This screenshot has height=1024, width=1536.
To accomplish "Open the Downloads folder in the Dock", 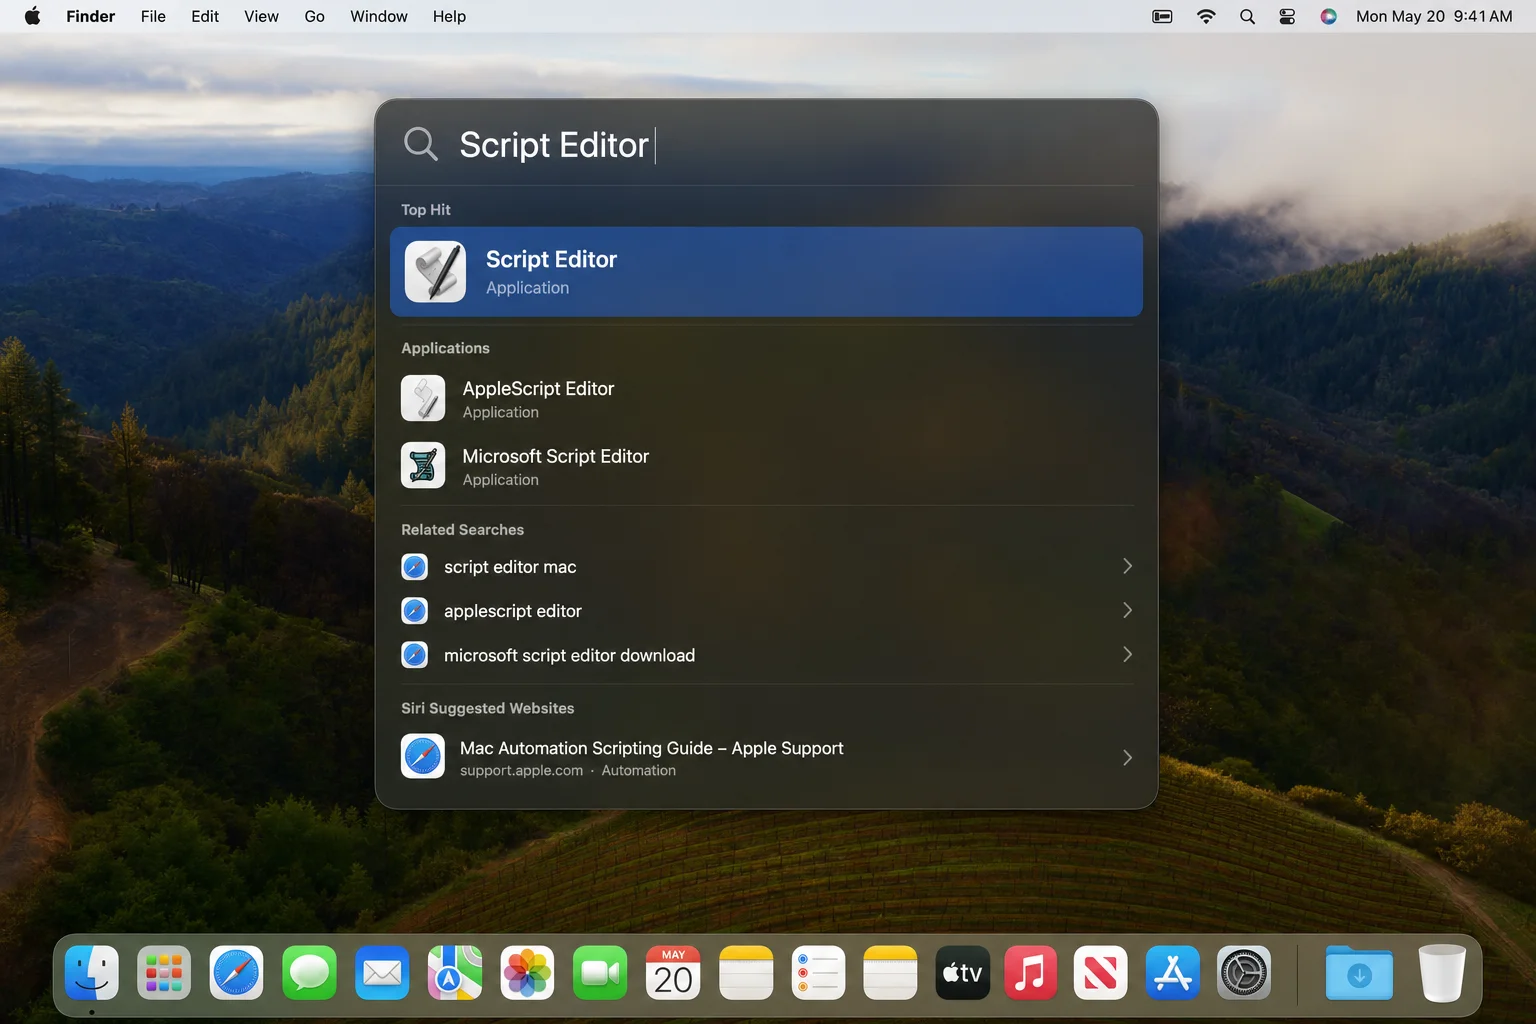I will point(1359,973).
